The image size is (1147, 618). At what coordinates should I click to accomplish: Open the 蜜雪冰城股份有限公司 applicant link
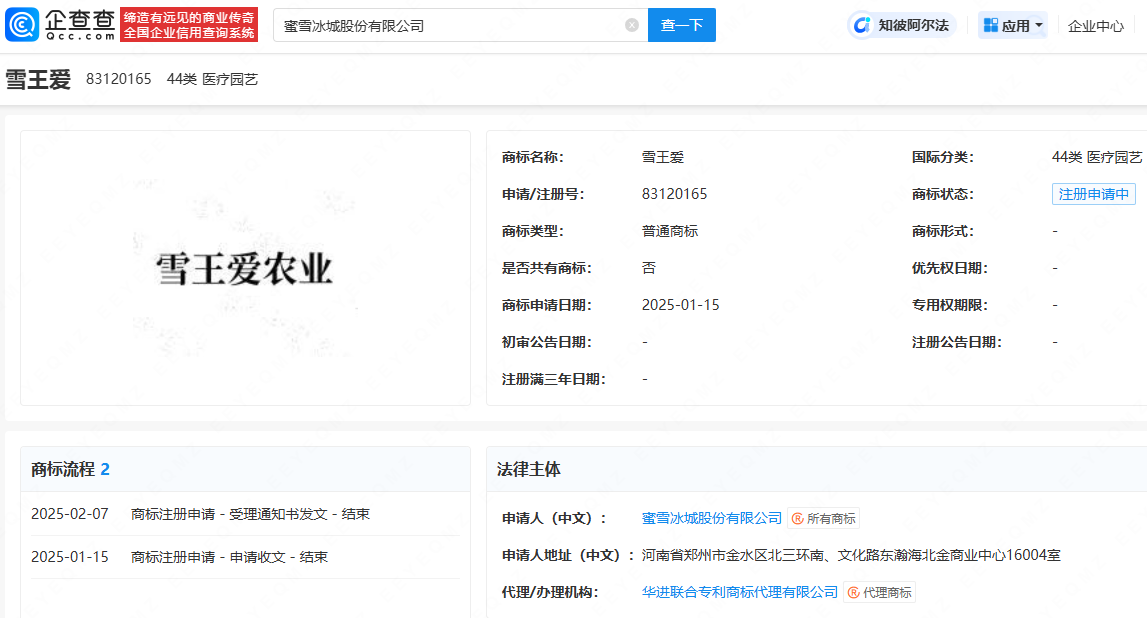(712, 518)
